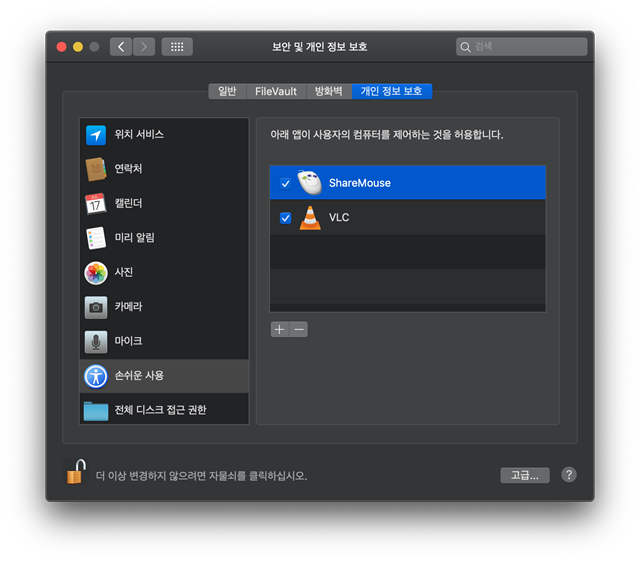This screenshot has height=562, width=640.
Task: Open help with the question mark
Action: [569, 475]
